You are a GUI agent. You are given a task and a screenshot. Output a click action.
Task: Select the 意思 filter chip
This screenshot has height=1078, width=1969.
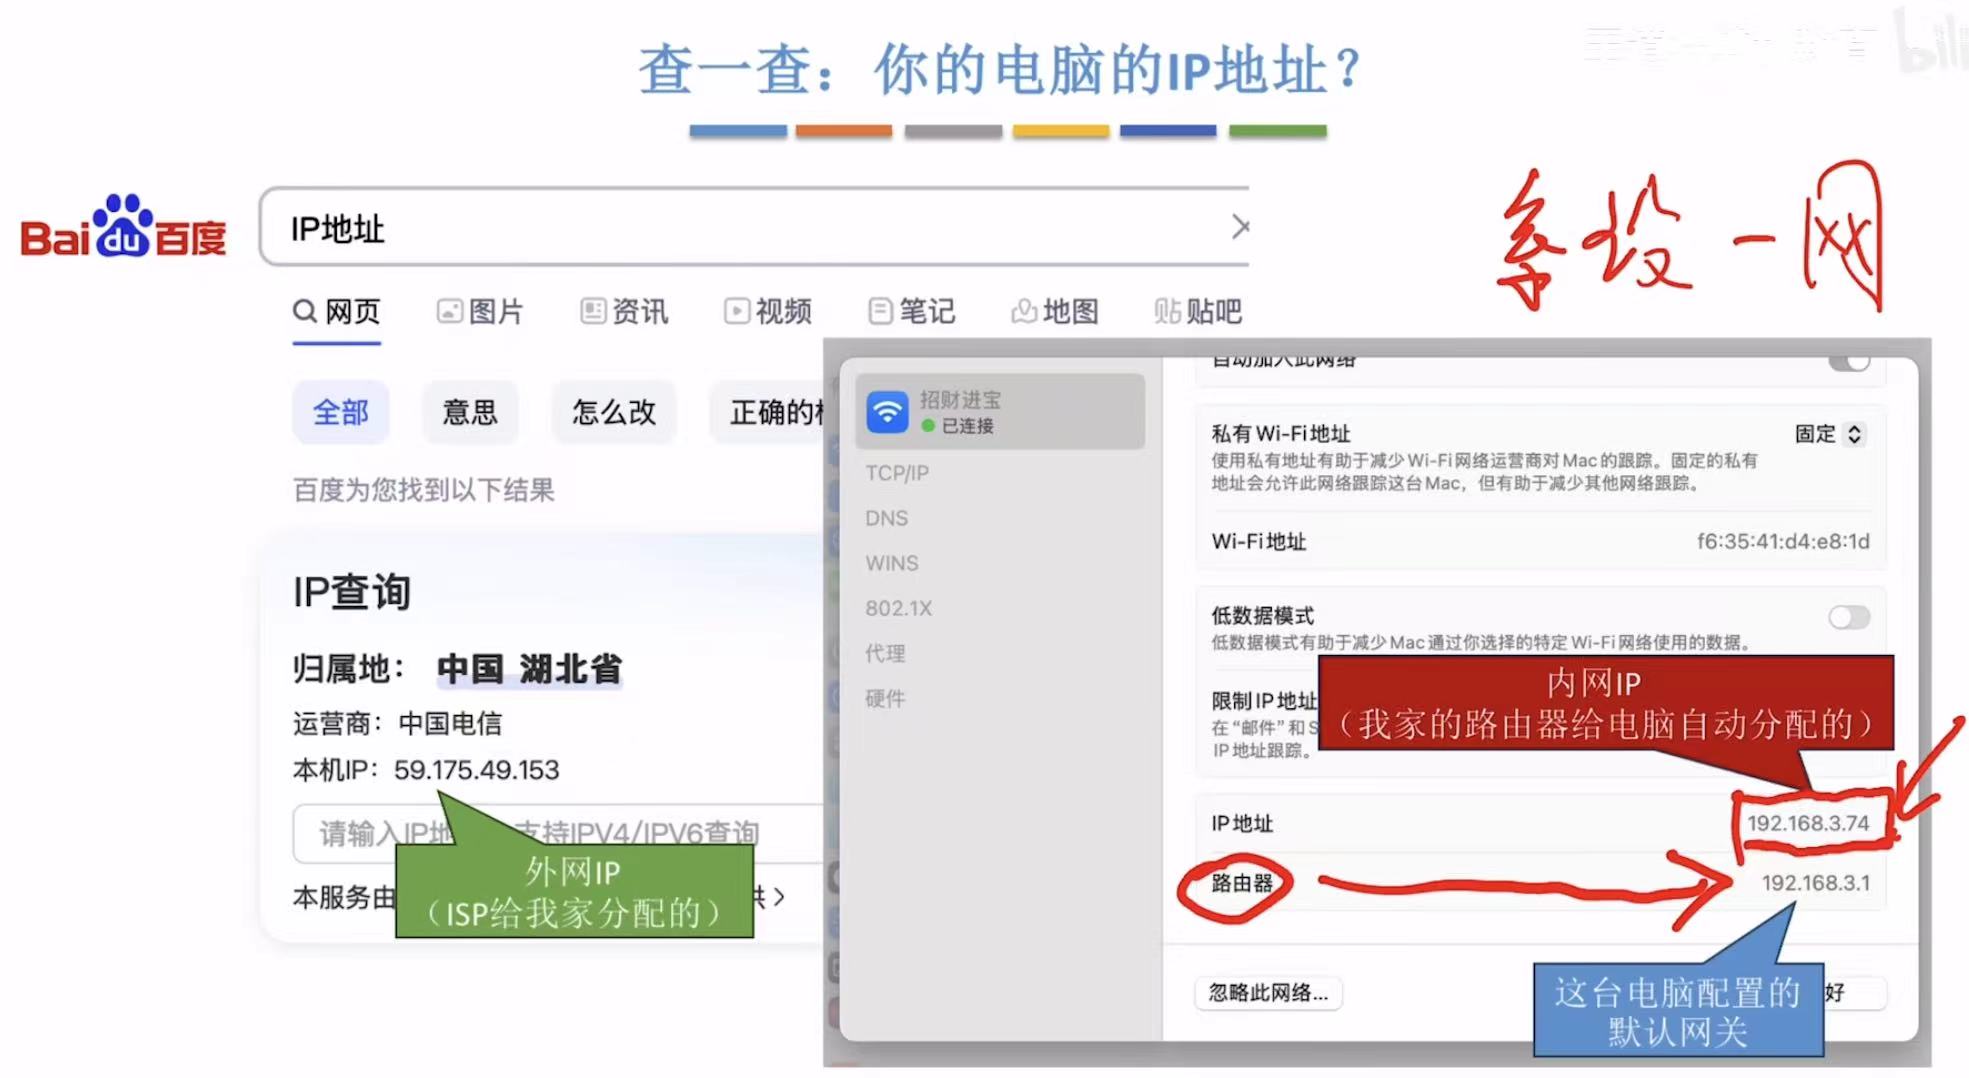pos(470,412)
